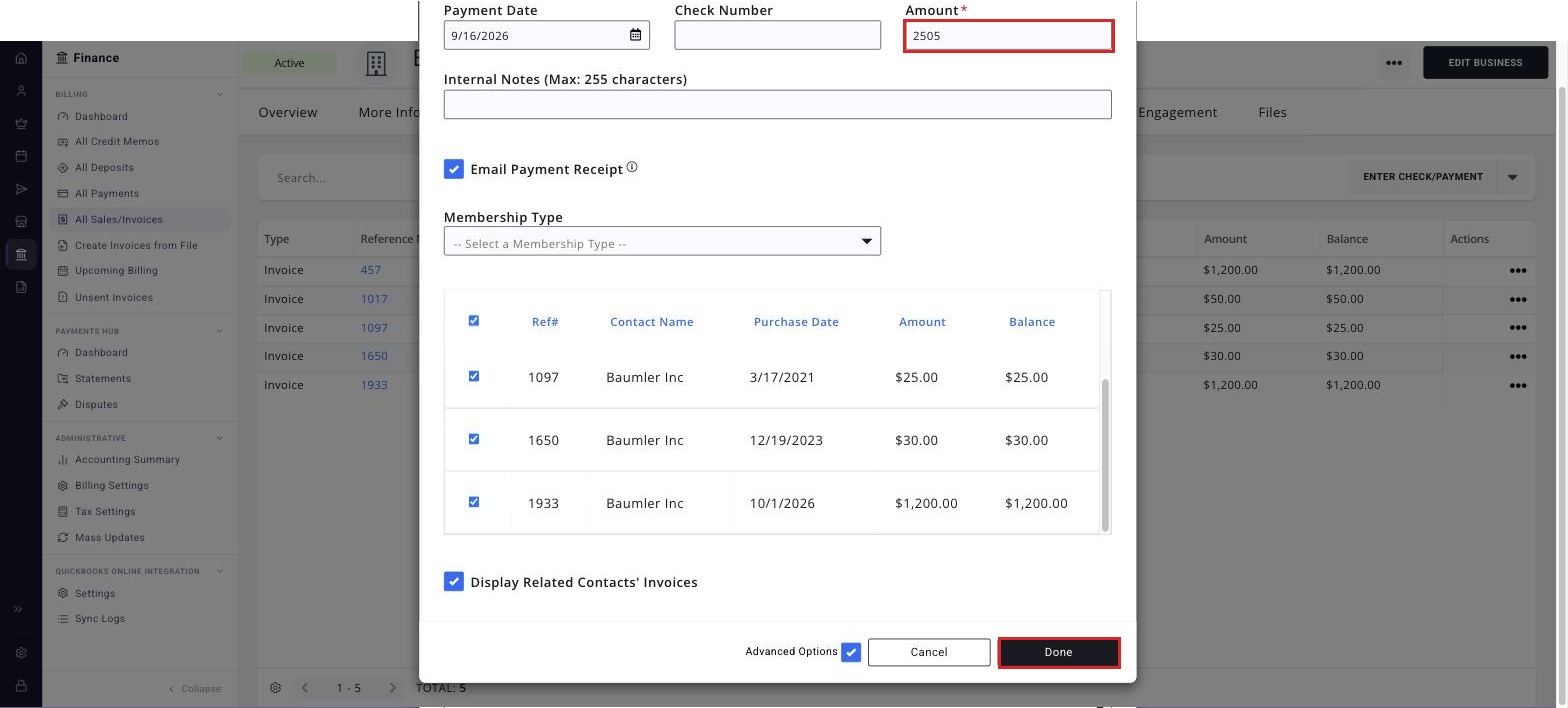The height and width of the screenshot is (708, 1568).
Task: Go to the previous page arrow
Action: pos(305,688)
